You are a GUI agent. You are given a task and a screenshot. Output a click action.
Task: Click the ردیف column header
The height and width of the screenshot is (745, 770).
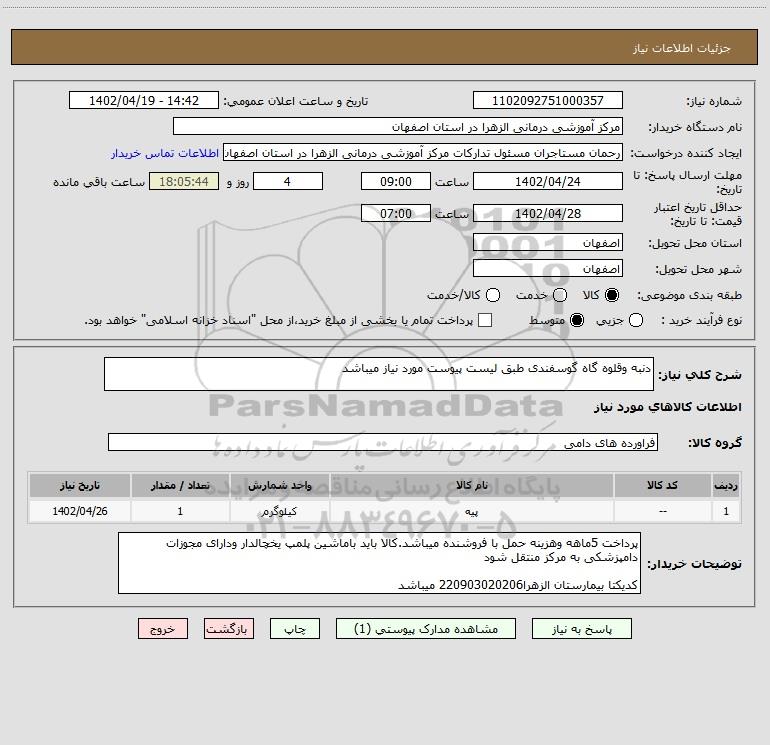pos(726,485)
